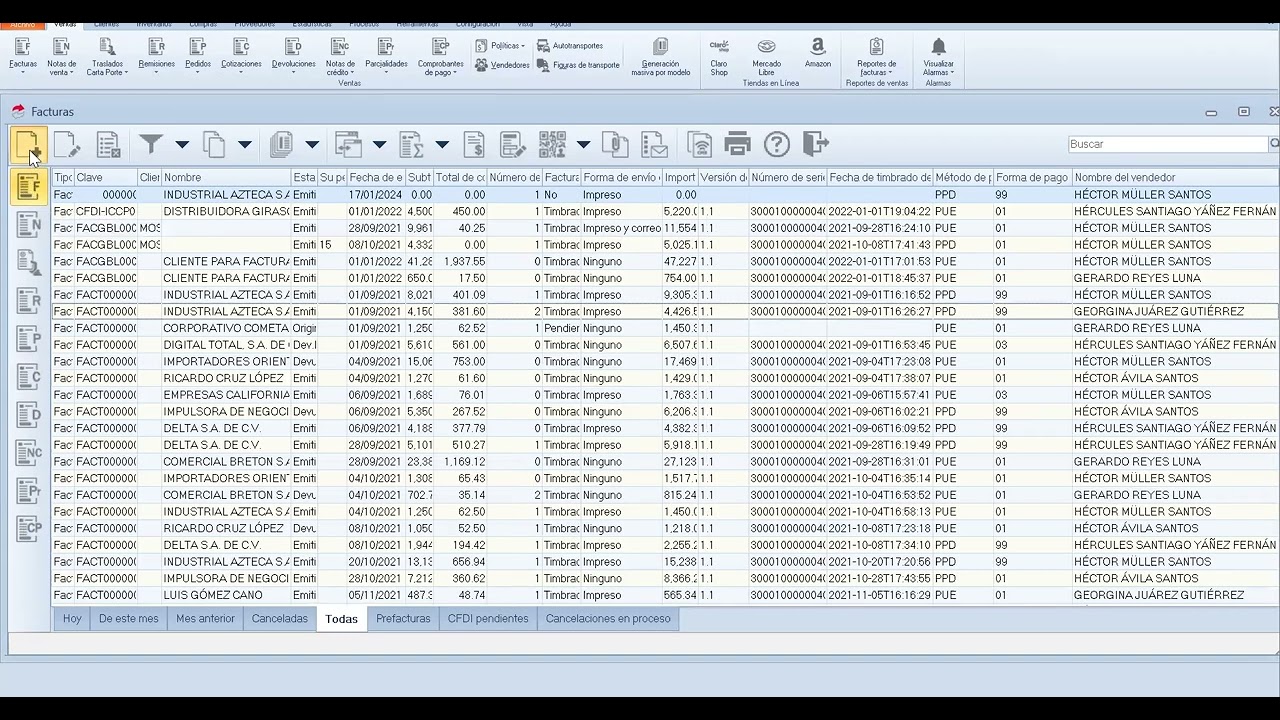Click the Nombre del vendedor column header

pyautogui.click(x=1175, y=178)
